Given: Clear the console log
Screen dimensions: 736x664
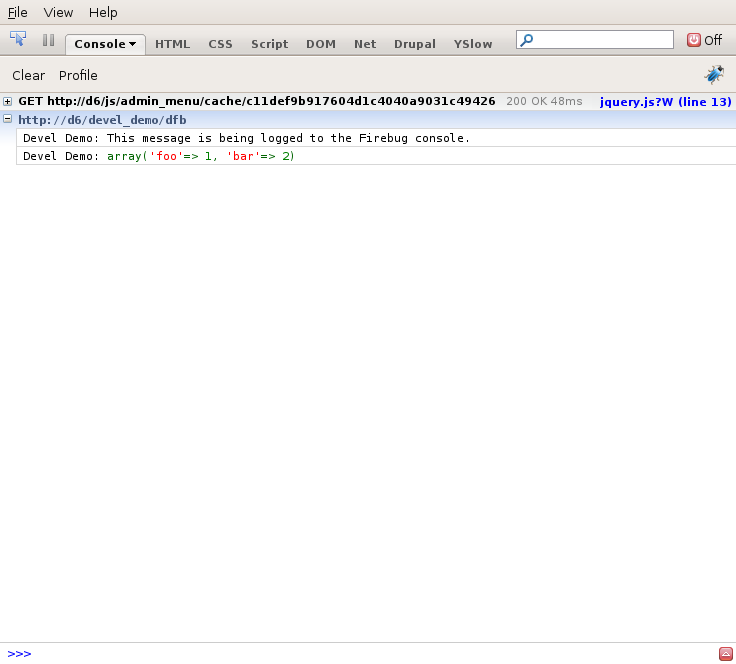Looking at the screenshot, I should [x=28, y=75].
